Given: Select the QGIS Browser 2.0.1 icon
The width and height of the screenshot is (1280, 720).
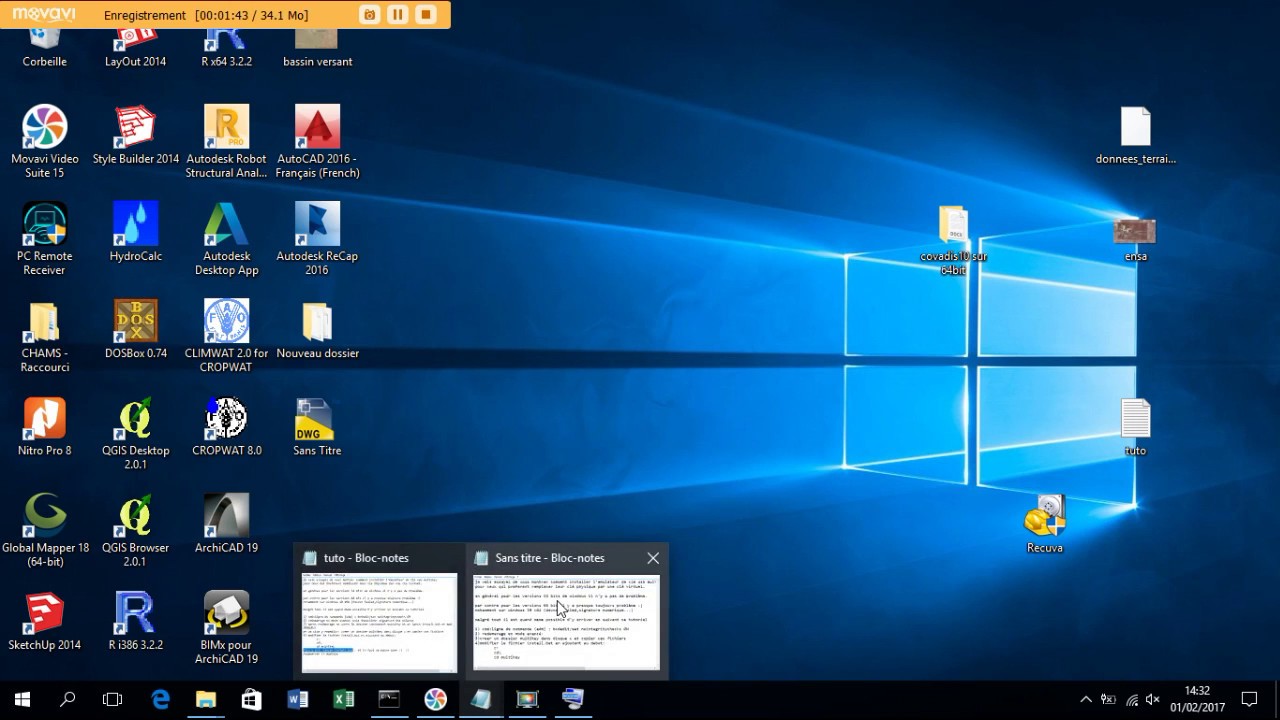Looking at the screenshot, I should tap(136, 531).
